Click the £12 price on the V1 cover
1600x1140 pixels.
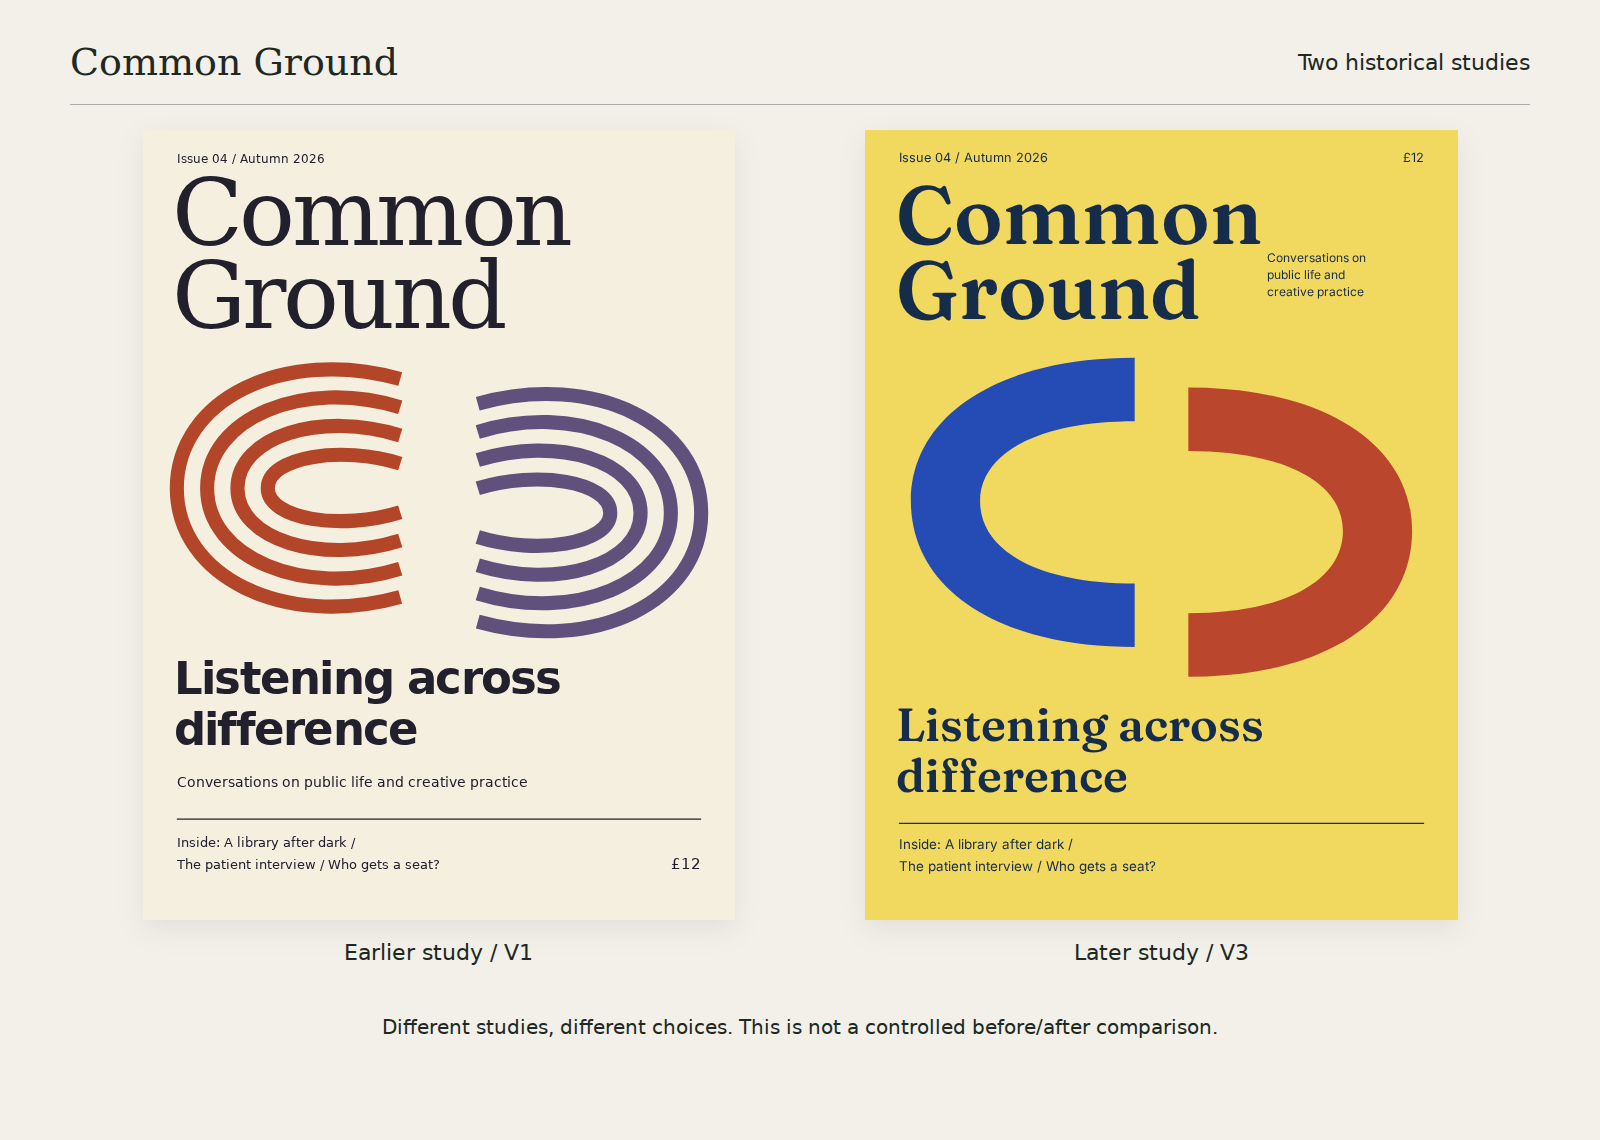pos(686,864)
